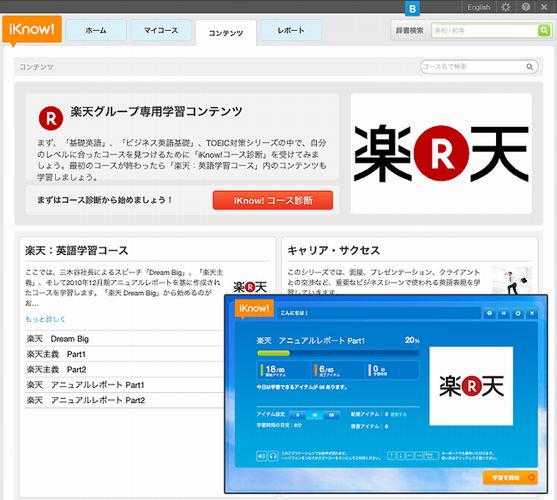Click the iKnow! logo in the popup window
The image size is (557, 500).
click(254, 308)
